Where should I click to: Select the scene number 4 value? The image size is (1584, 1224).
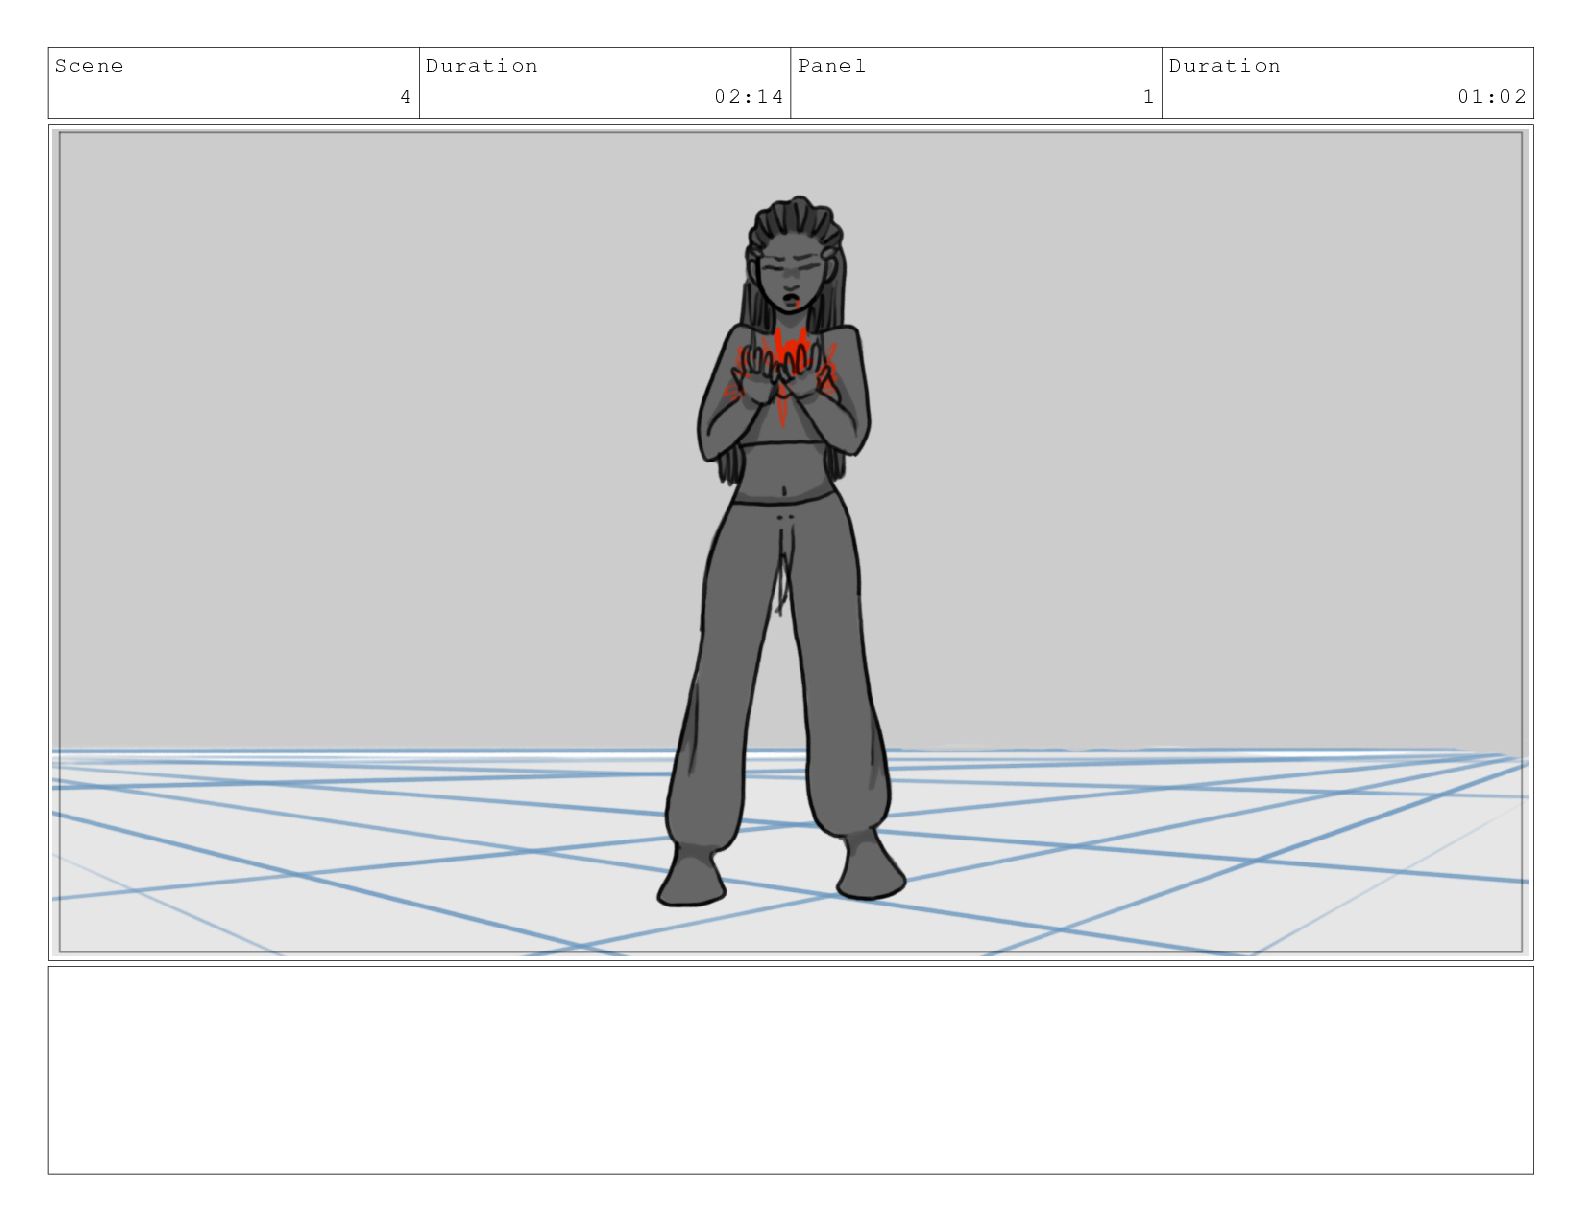click(405, 97)
